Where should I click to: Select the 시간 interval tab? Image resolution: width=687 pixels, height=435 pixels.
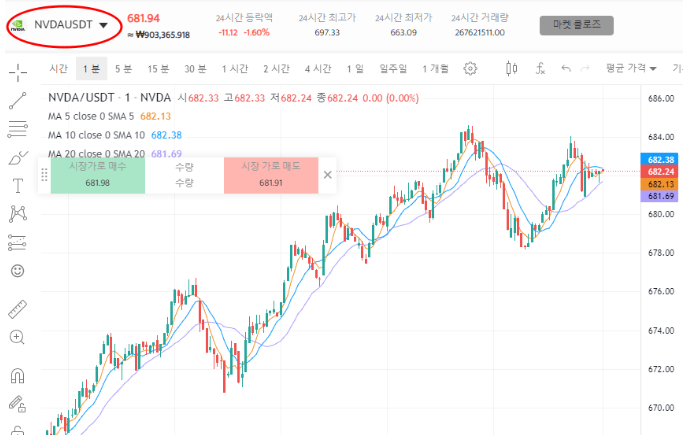[58, 69]
